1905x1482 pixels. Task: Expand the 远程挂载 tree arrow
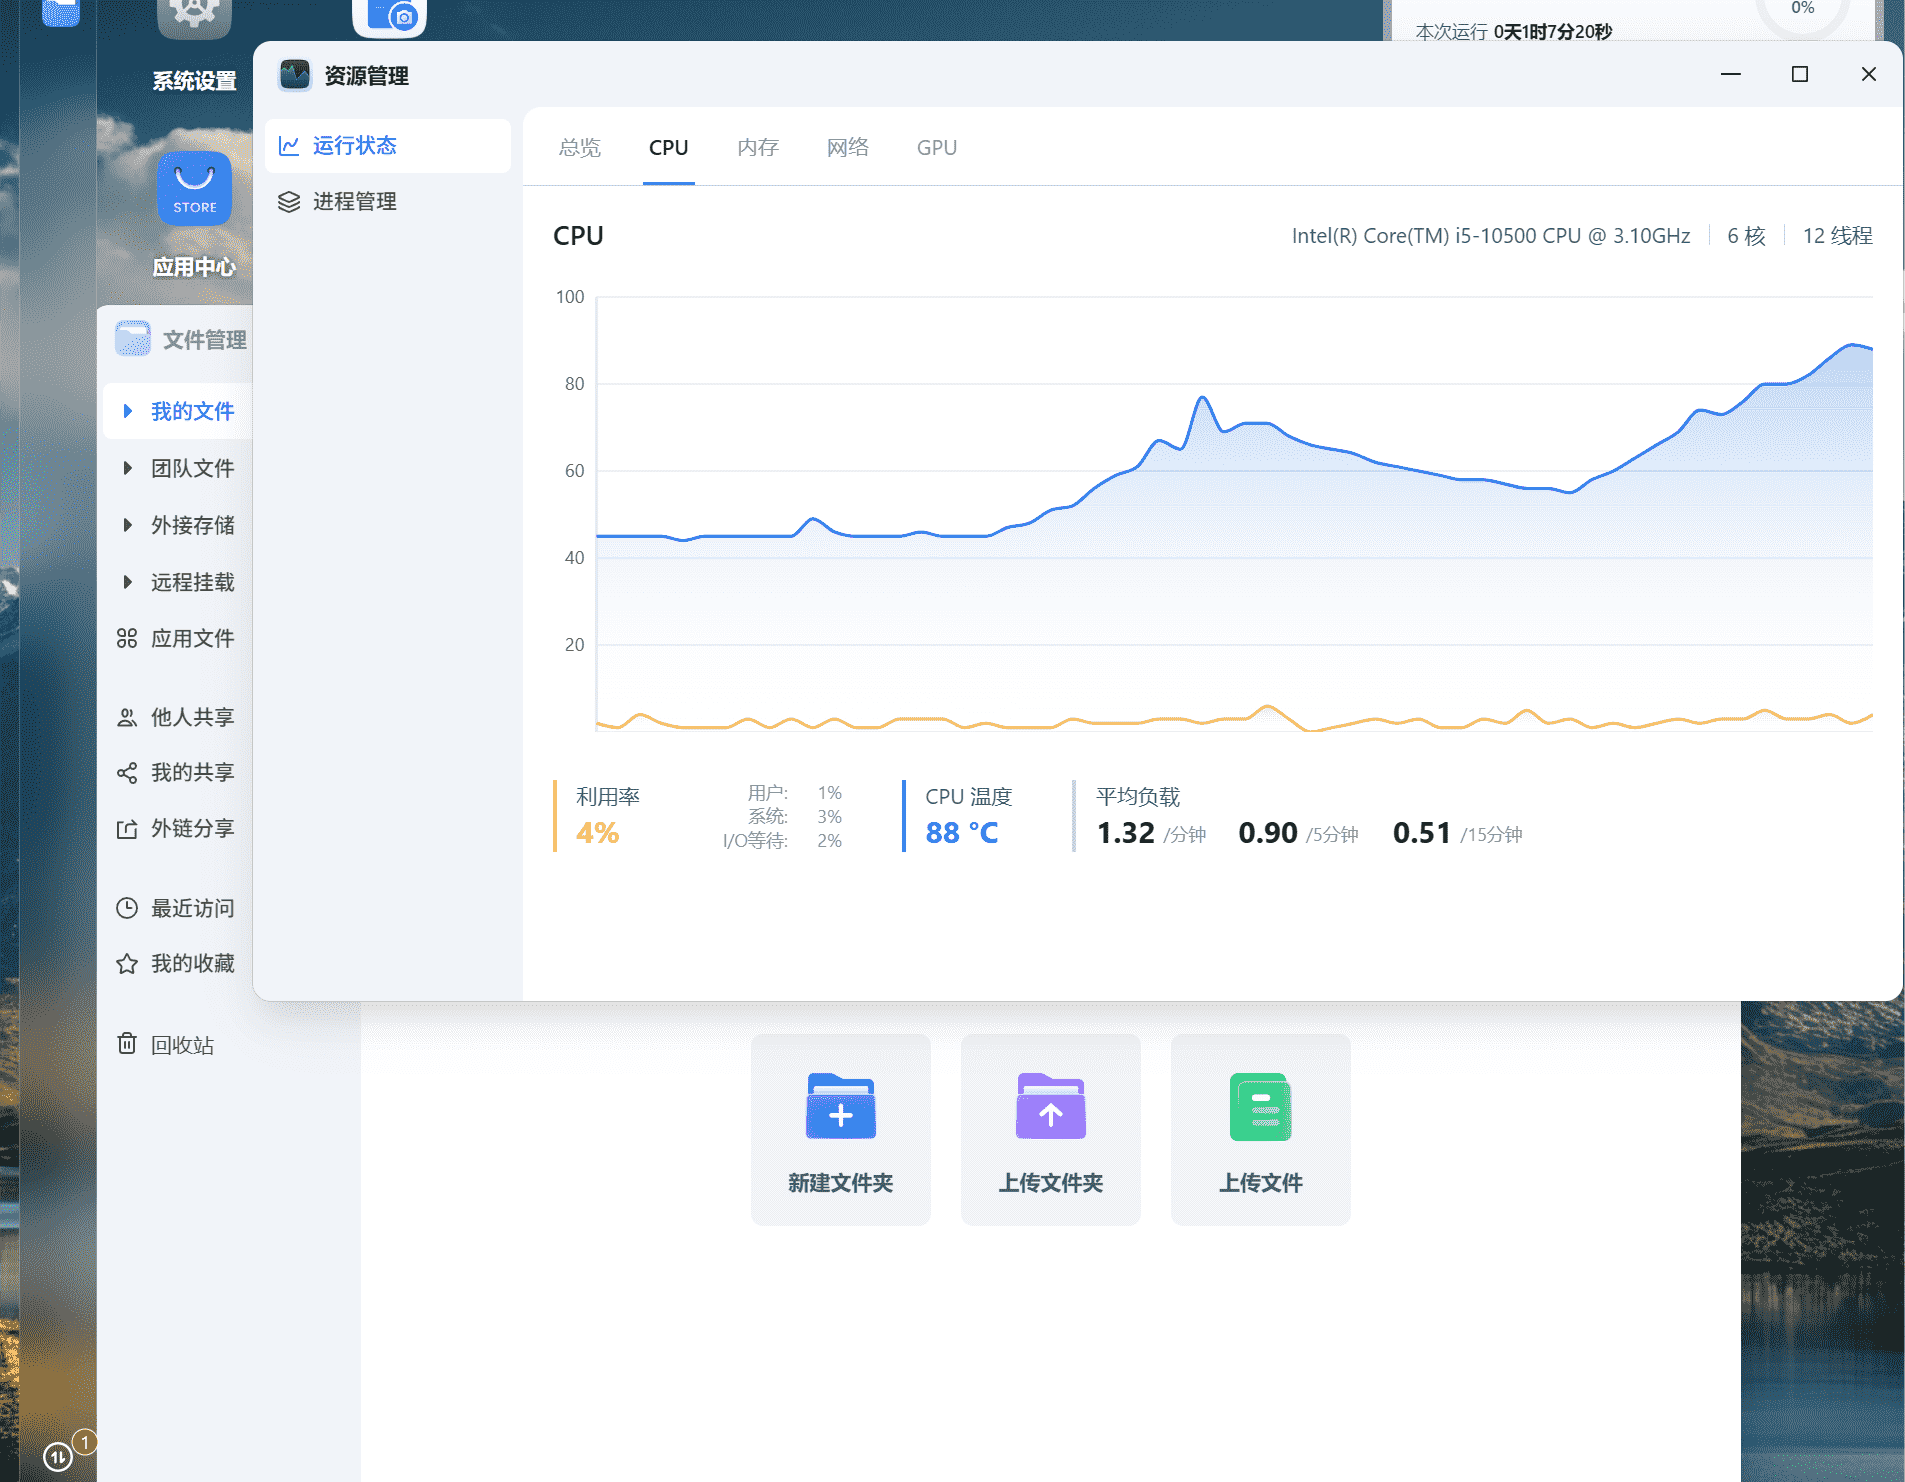coord(127,582)
